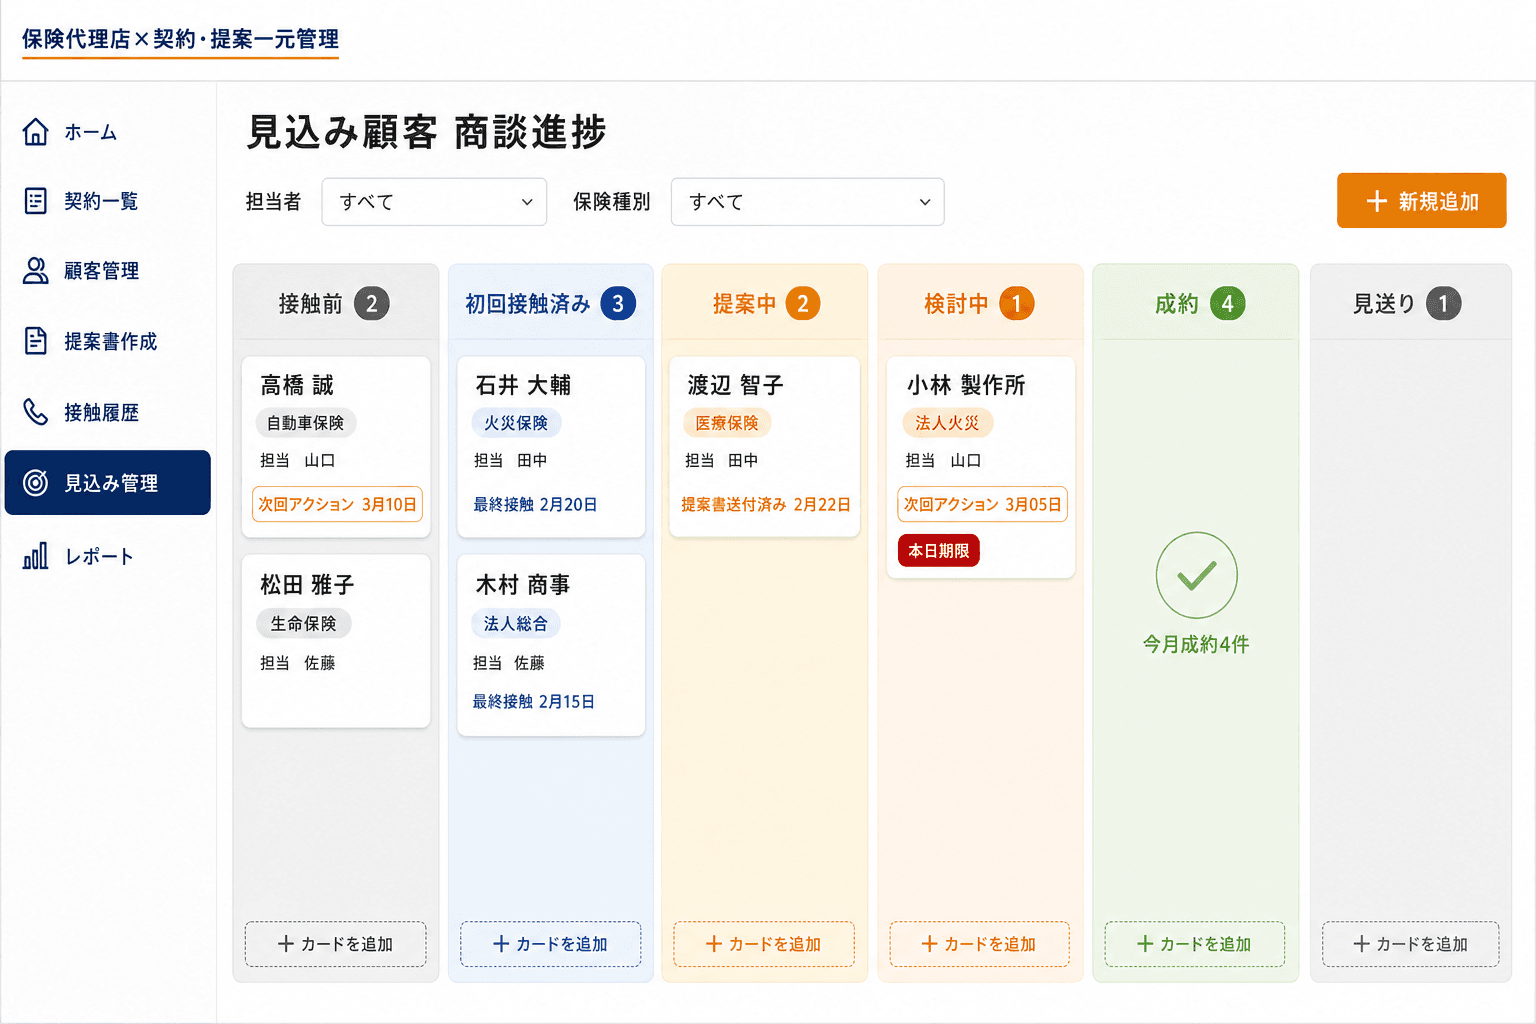Select the 顧客管理 person icon

36,271
